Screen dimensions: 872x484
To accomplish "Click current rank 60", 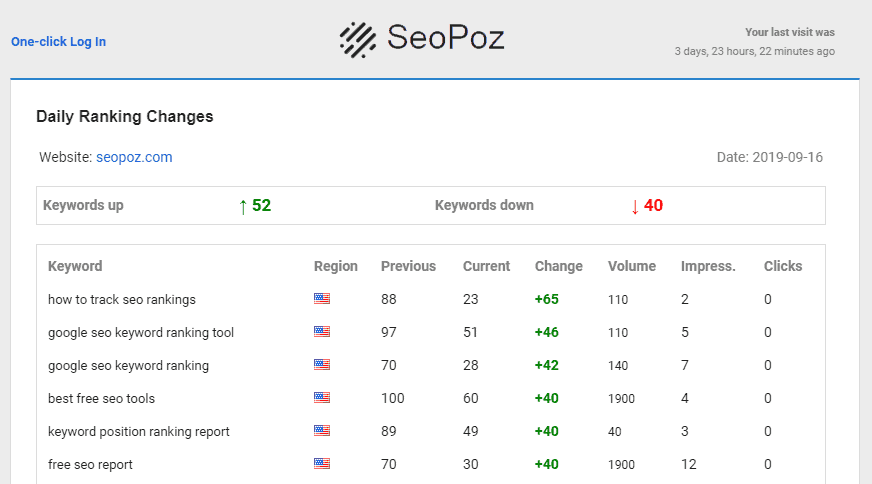I will [470, 398].
